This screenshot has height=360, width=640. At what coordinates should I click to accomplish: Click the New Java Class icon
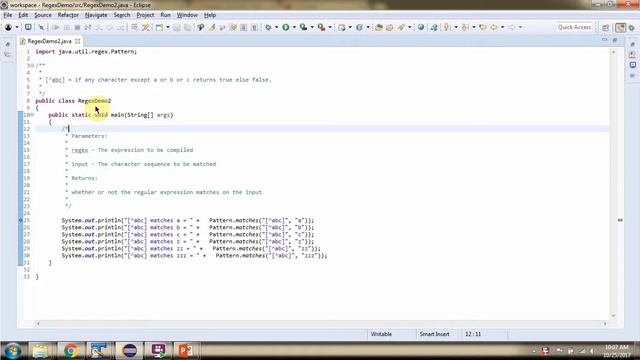359,27
